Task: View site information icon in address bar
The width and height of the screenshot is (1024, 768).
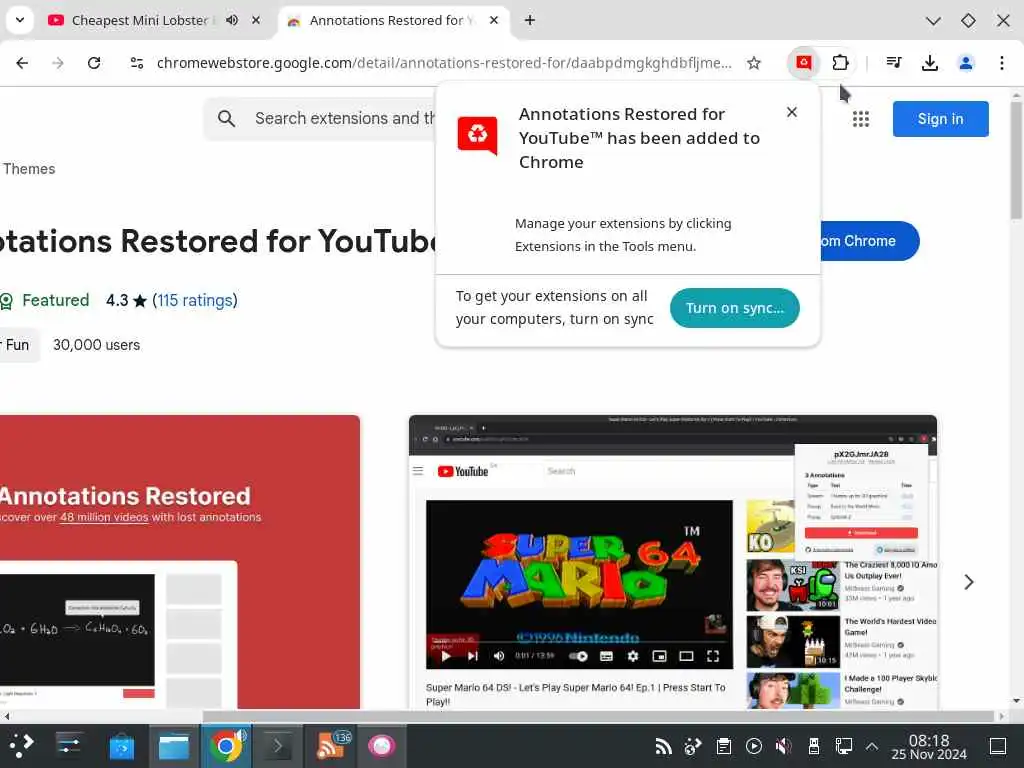Action: tap(136, 63)
